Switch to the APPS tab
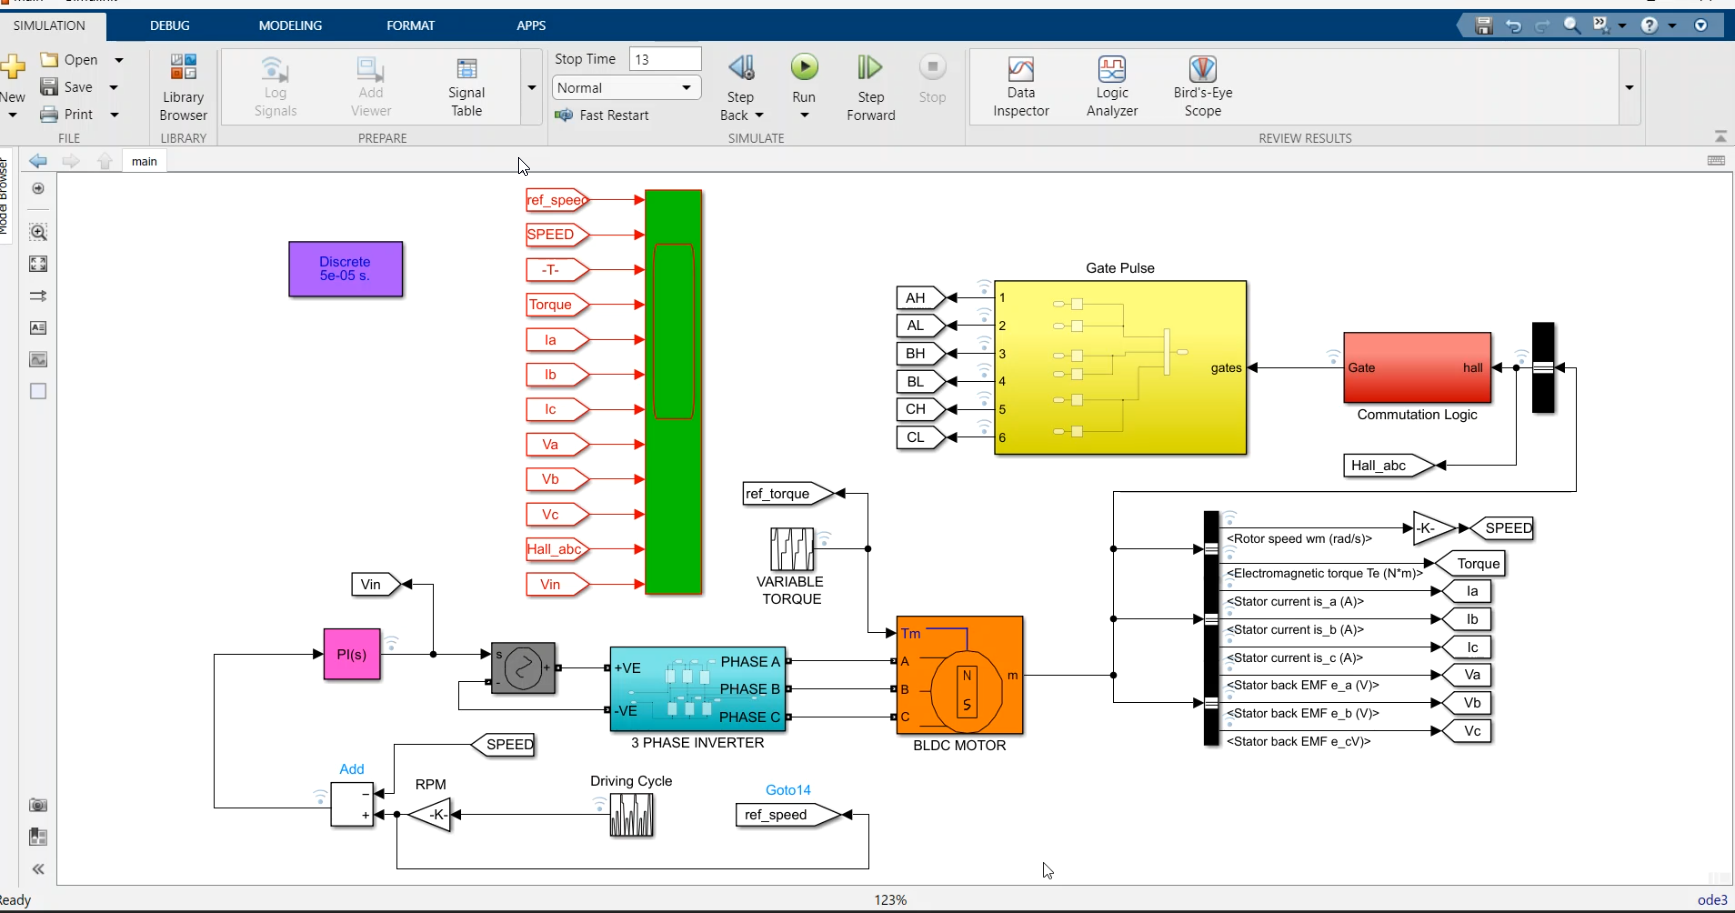The image size is (1735, 913). pyautogui.click(x=531, y=25)
